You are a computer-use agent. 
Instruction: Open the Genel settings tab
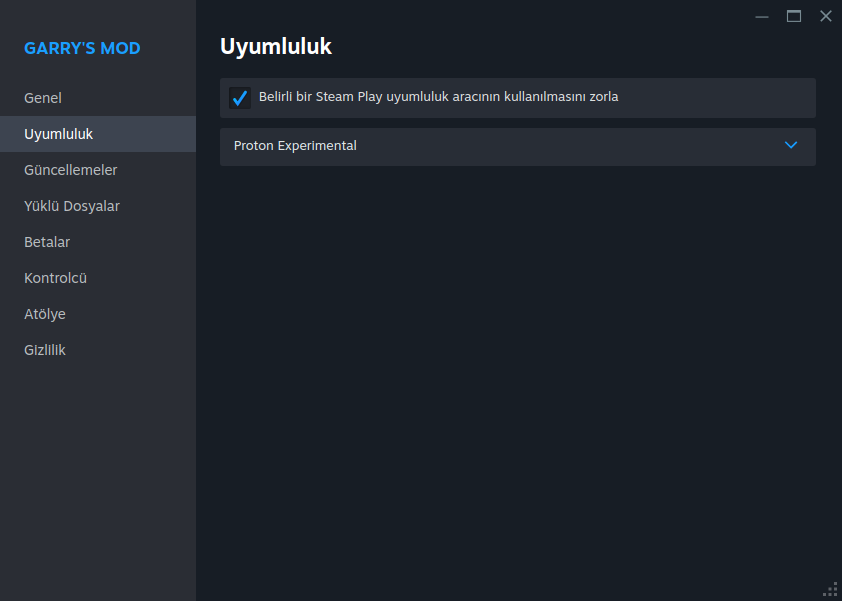[x=43, y=98]
